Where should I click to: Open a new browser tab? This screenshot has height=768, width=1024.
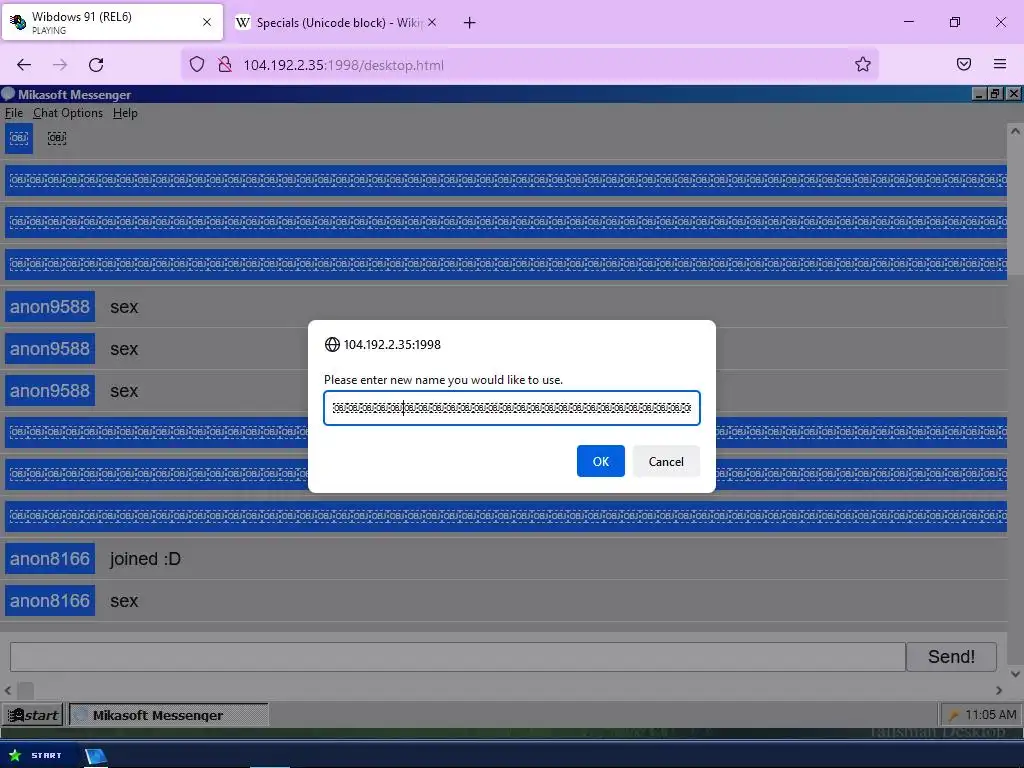[x=469, y=23]
